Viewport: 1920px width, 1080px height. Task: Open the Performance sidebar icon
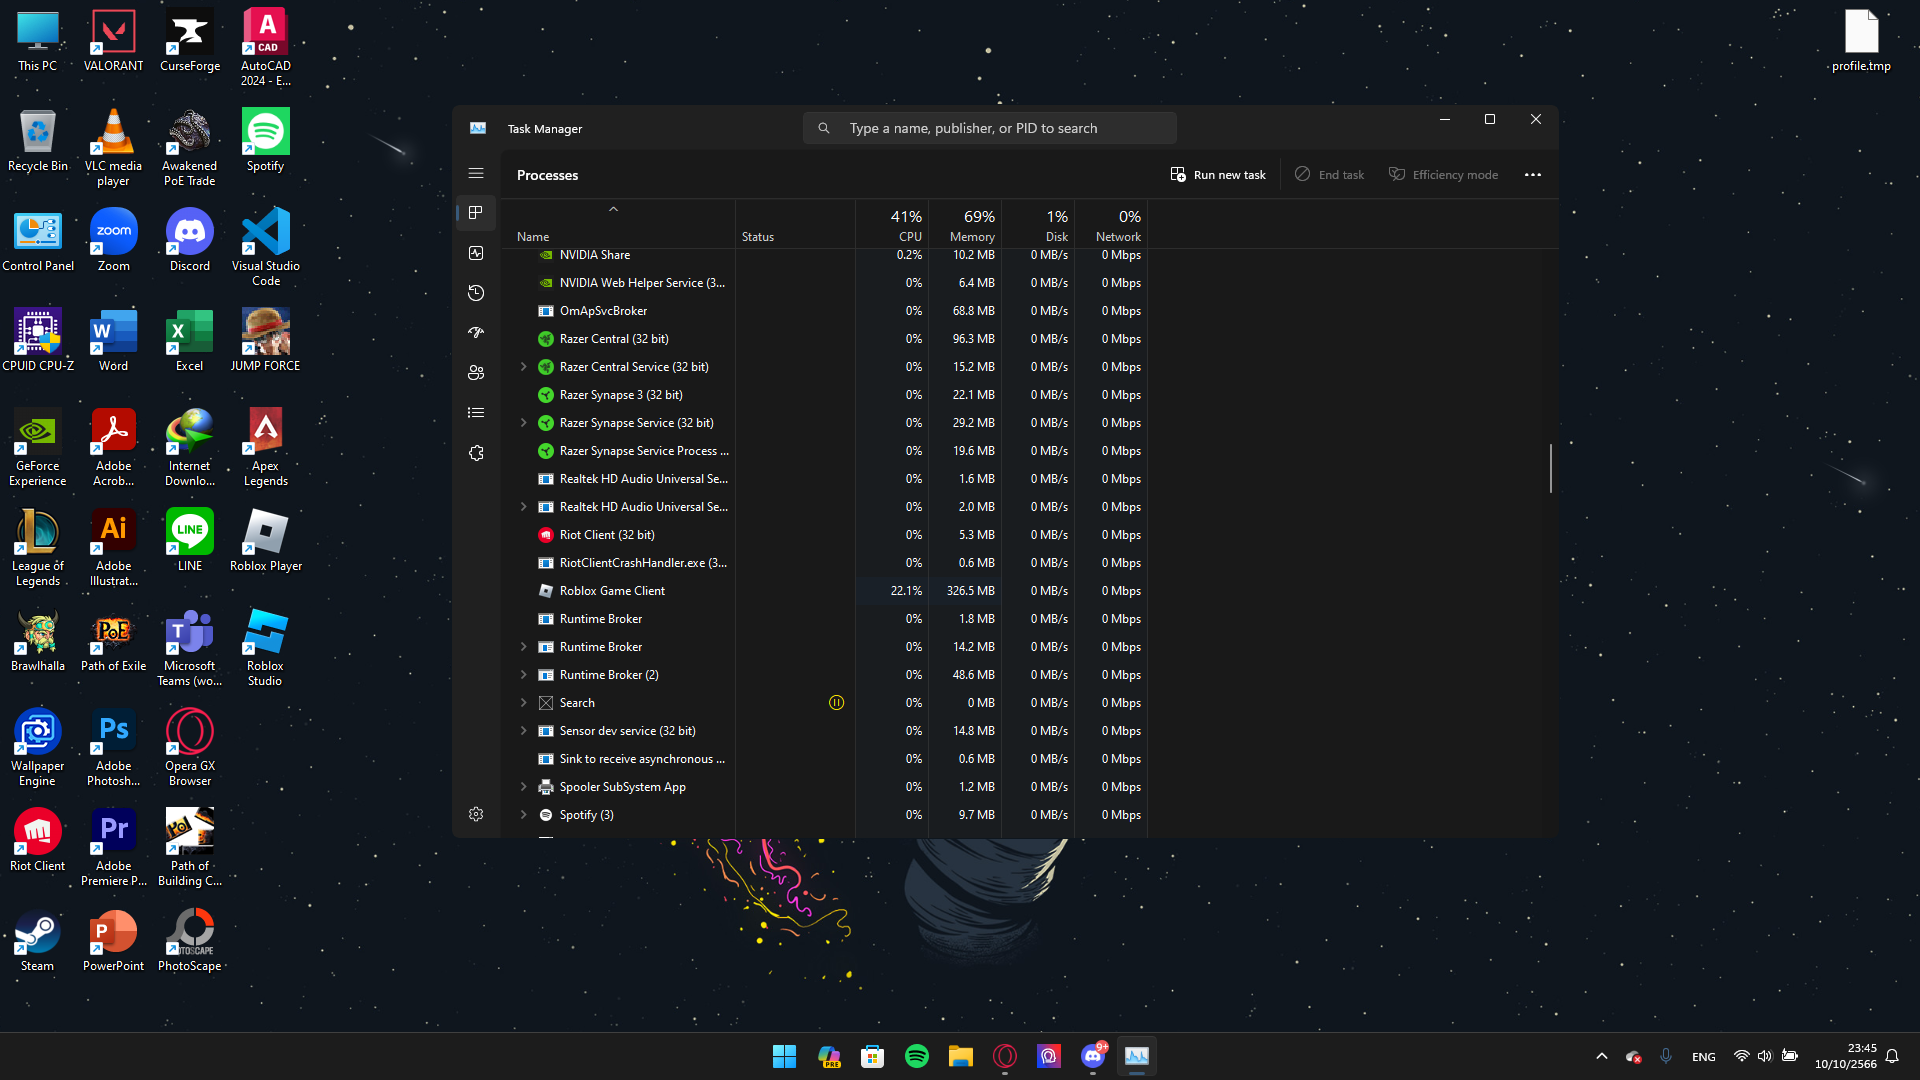point(476,253)
